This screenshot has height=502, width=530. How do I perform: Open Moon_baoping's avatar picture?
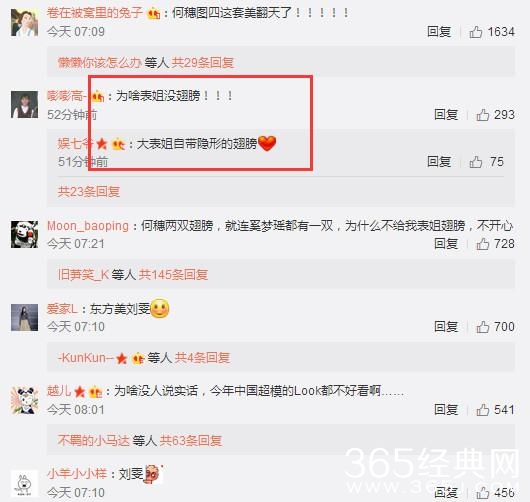pyautogui.click(x=24, y=234)
